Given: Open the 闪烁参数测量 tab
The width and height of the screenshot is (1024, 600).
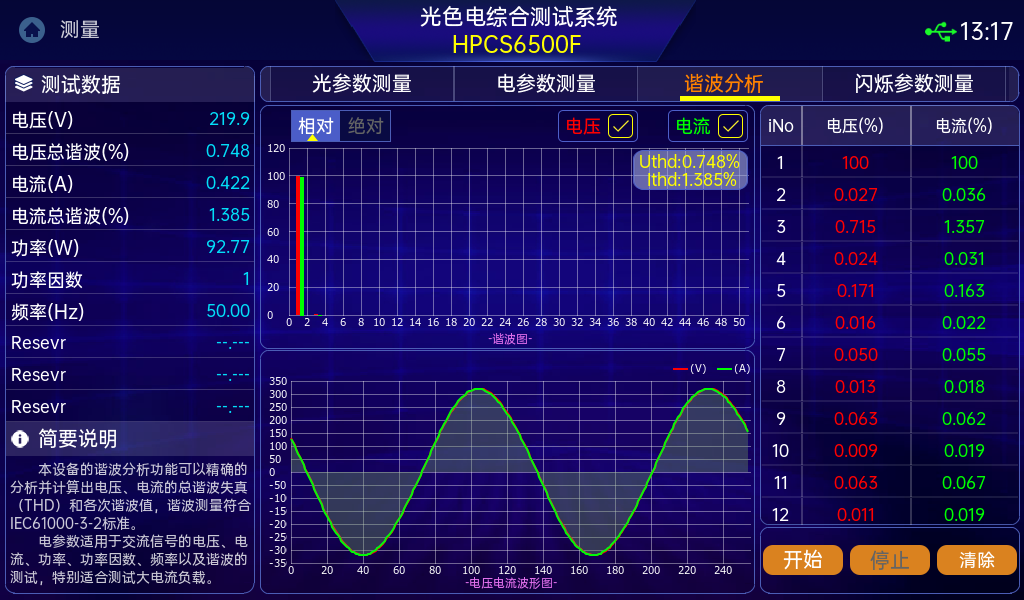Looking at the screenshot, I should click(x=914, y=84).
